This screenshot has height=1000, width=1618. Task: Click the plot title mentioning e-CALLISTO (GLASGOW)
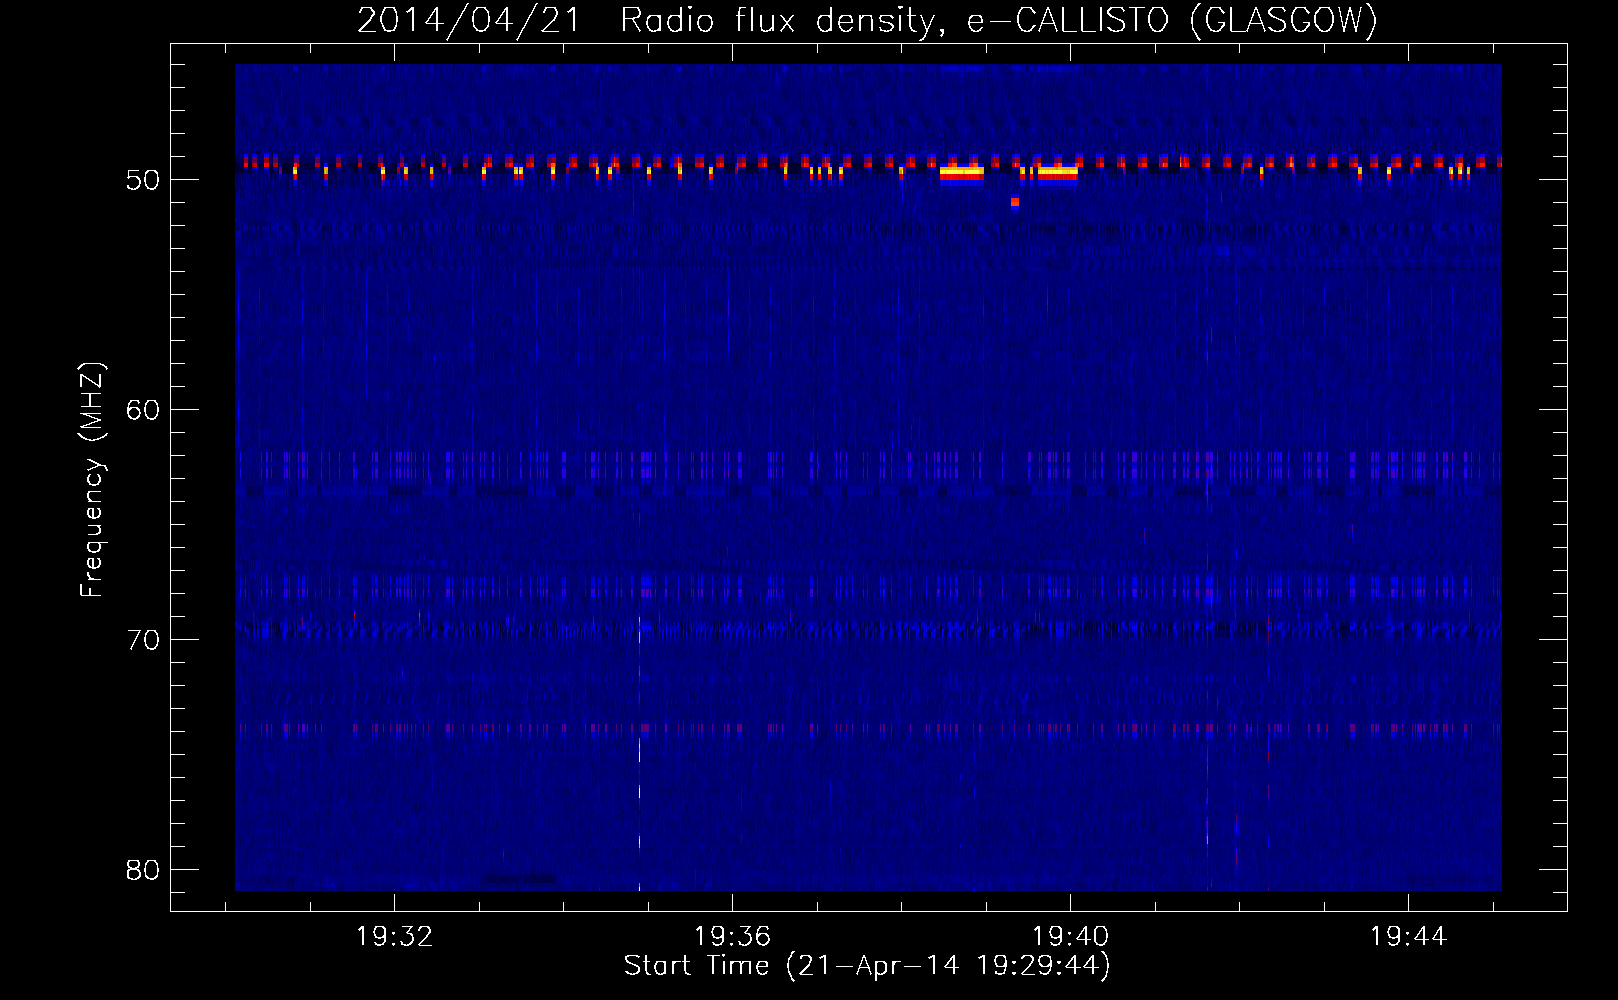868,20
